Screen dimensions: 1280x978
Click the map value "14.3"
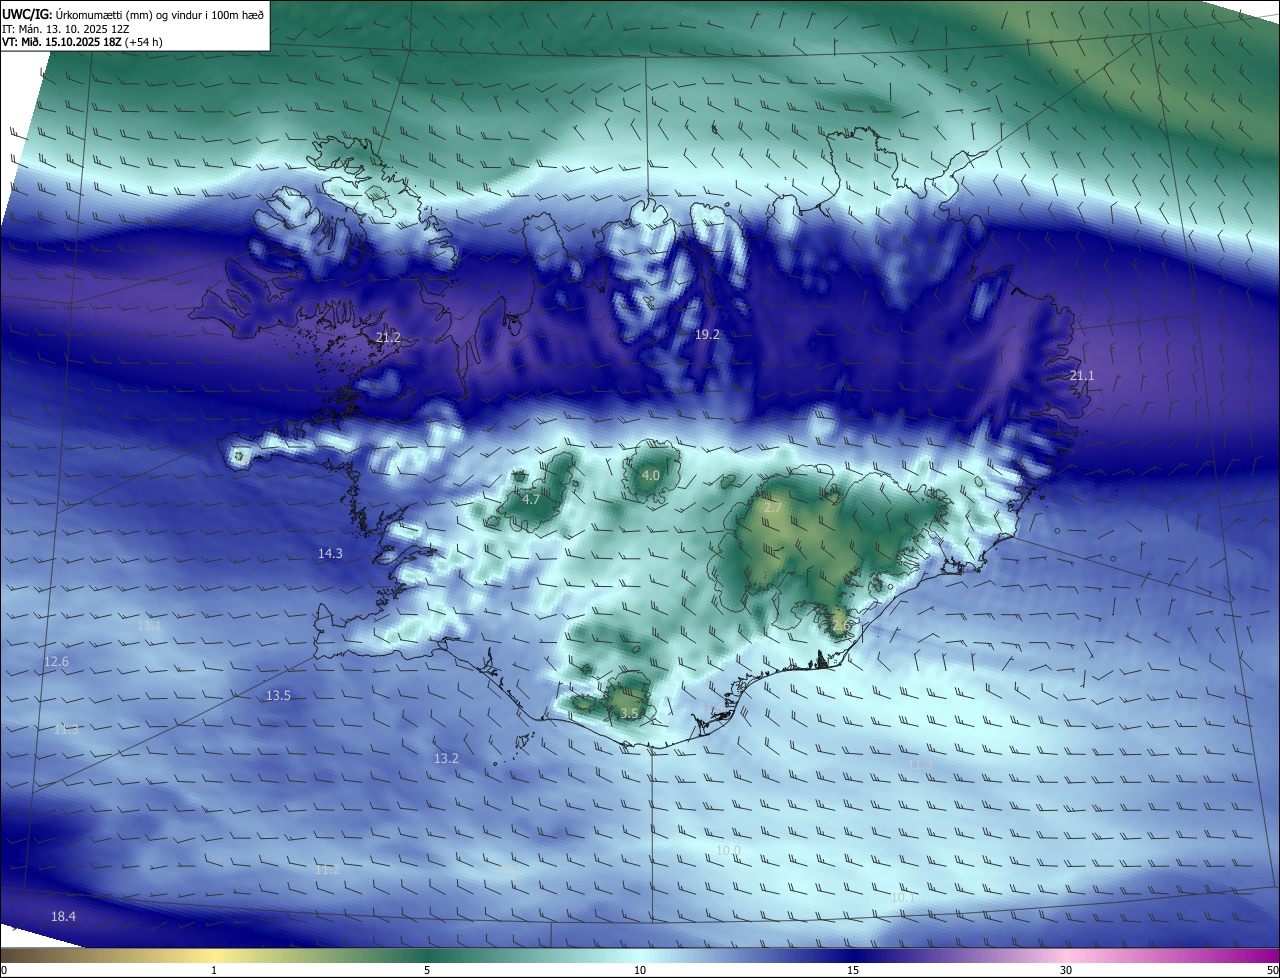tap(330, 553)
